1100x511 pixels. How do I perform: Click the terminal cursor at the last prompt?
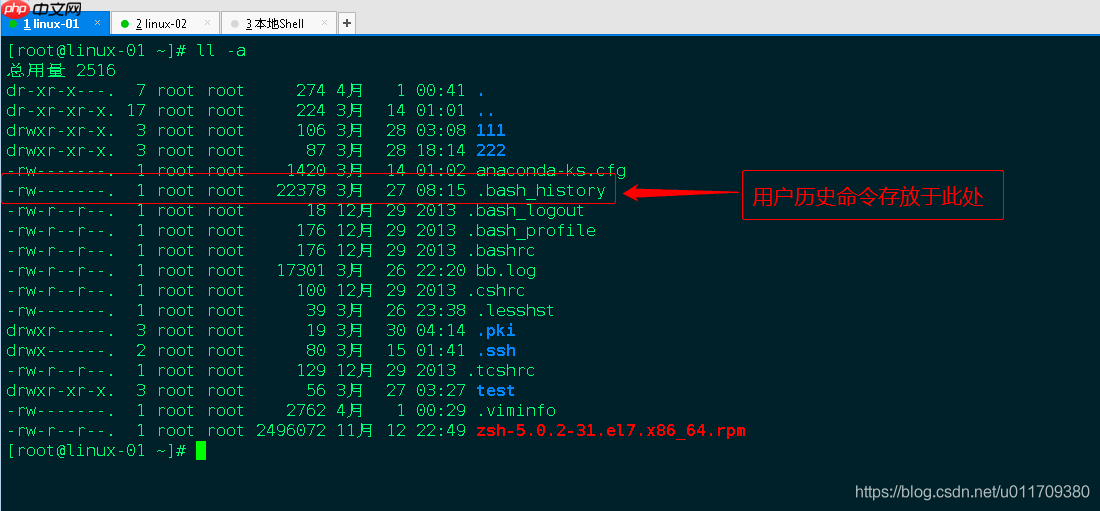click(201, 451)
